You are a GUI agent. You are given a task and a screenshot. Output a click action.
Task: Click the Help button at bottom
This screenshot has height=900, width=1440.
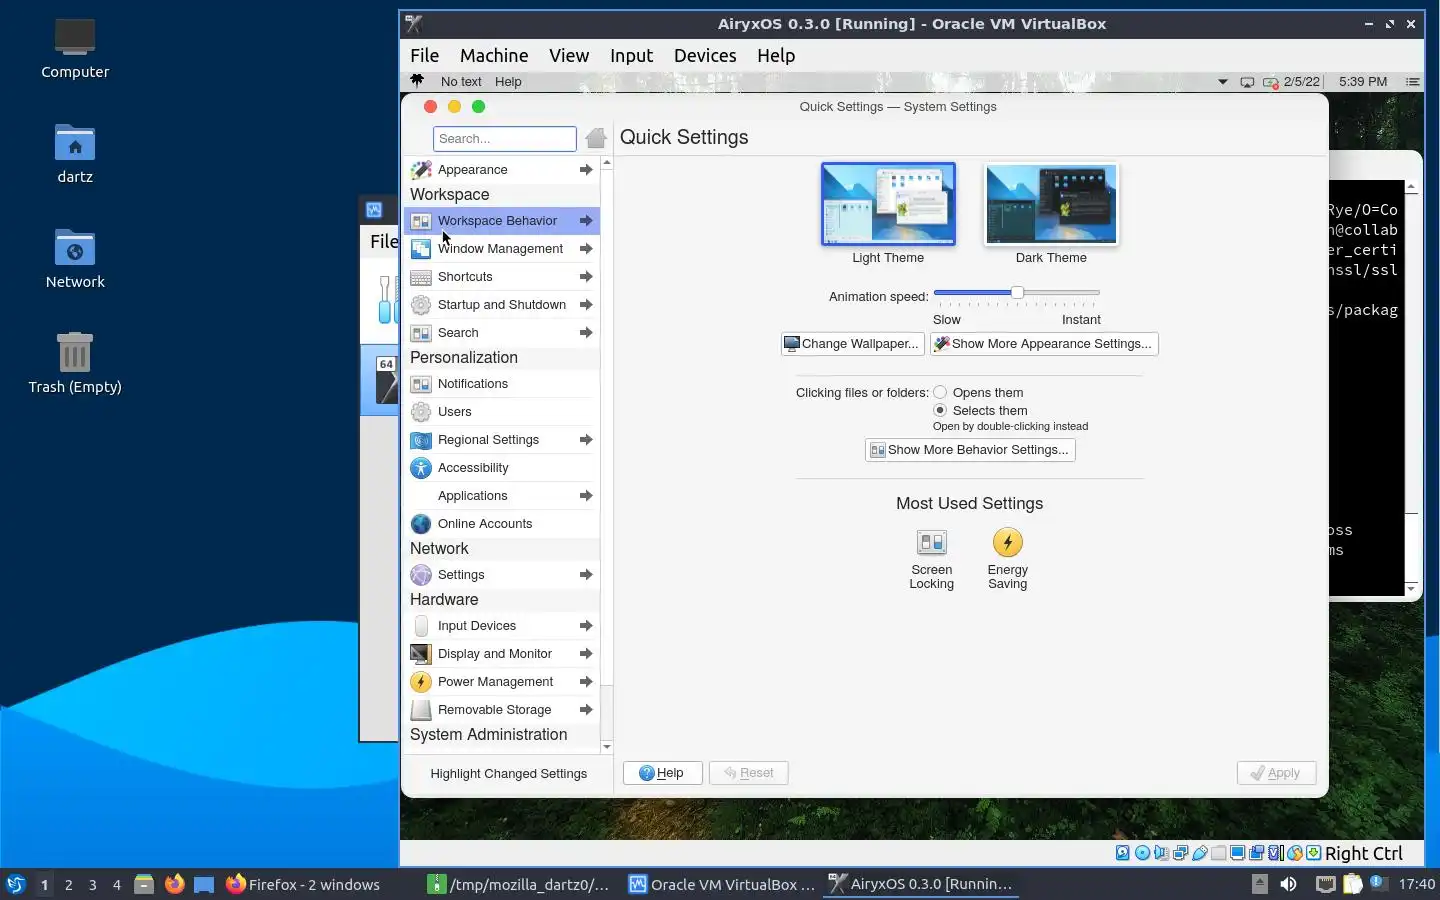[x=662, y=773]
